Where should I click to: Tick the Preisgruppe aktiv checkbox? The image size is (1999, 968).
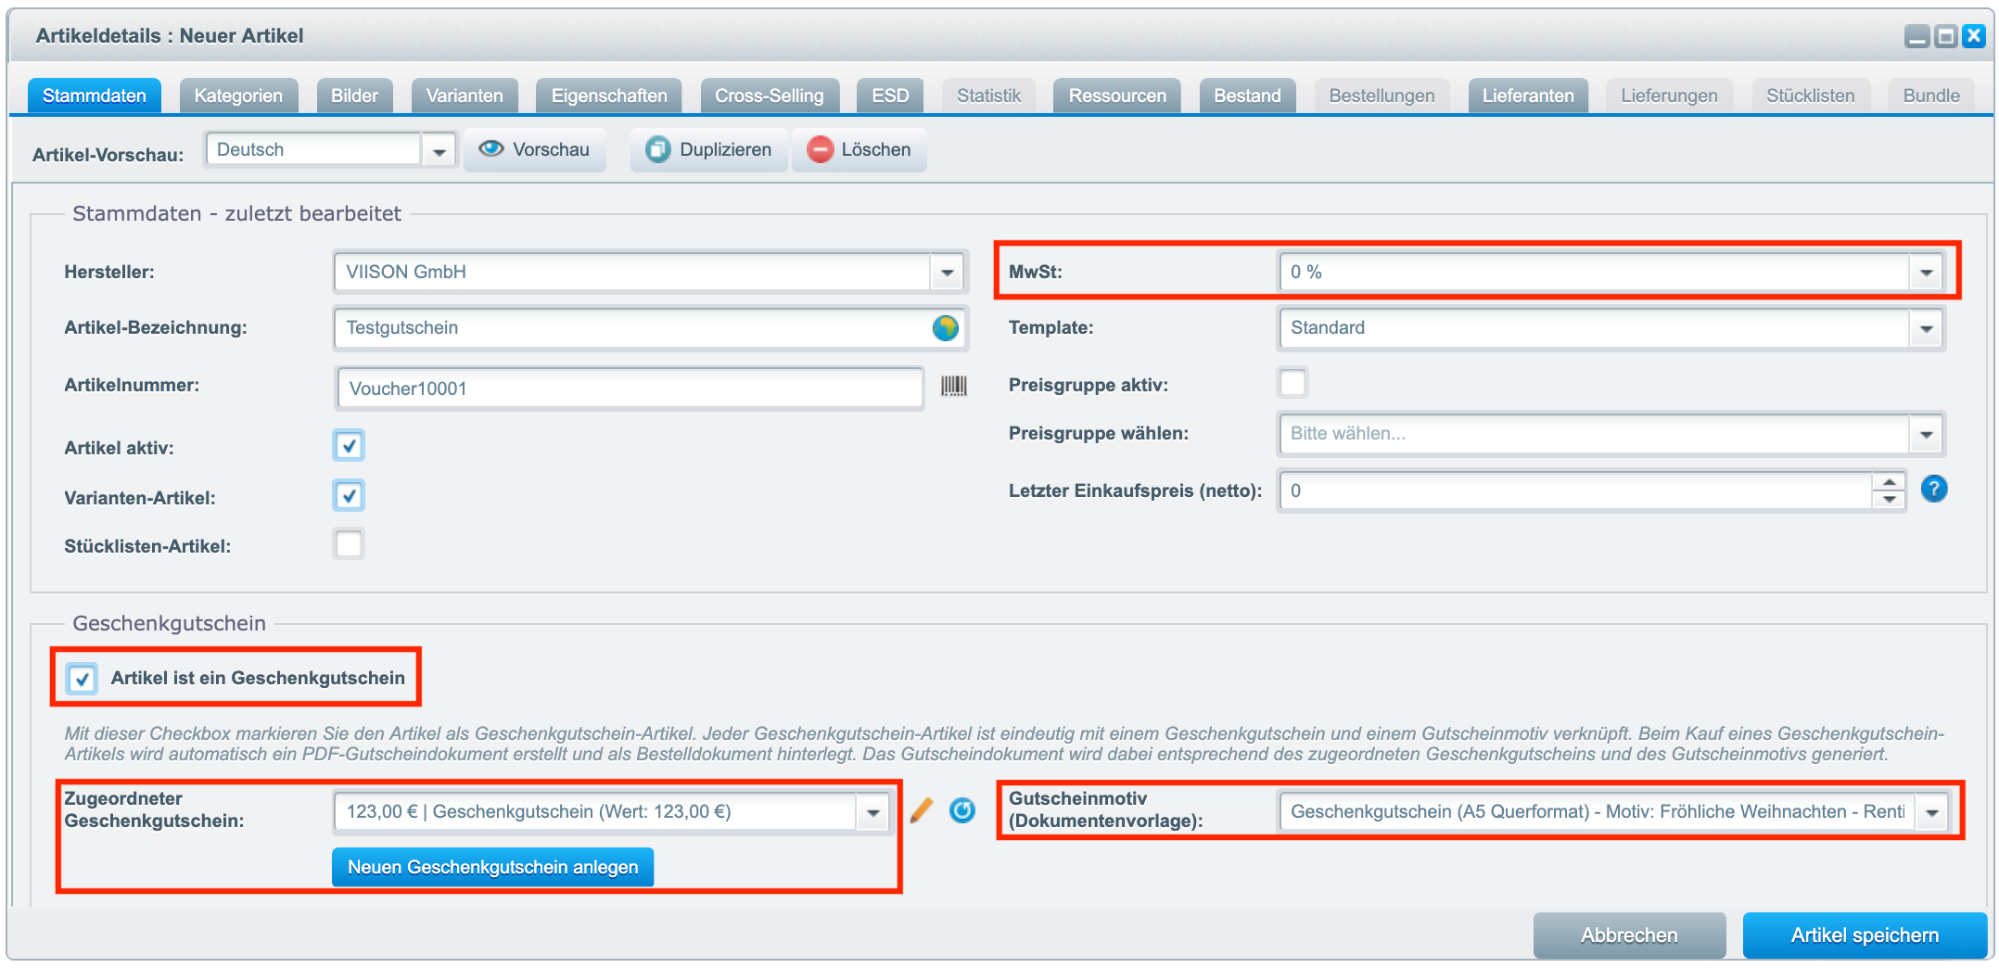click(1293, 383)
